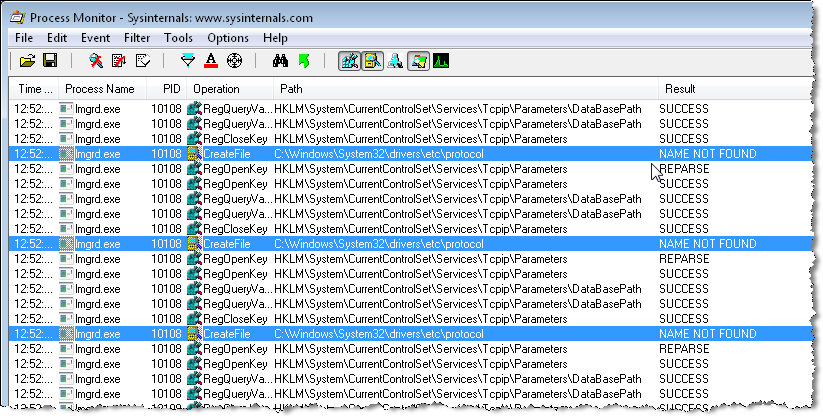Toggle event capture with the magnifier icon

point(95,61)
